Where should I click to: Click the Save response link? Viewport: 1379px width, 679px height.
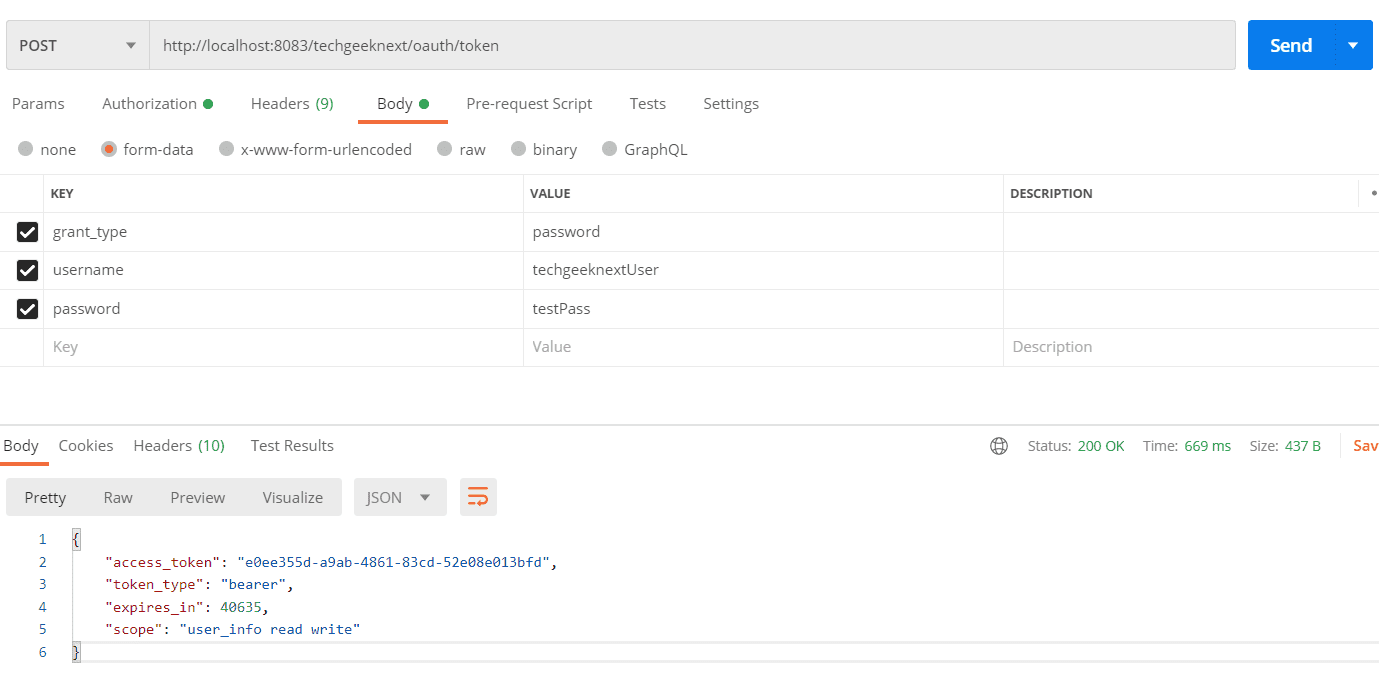point(1366,446)
